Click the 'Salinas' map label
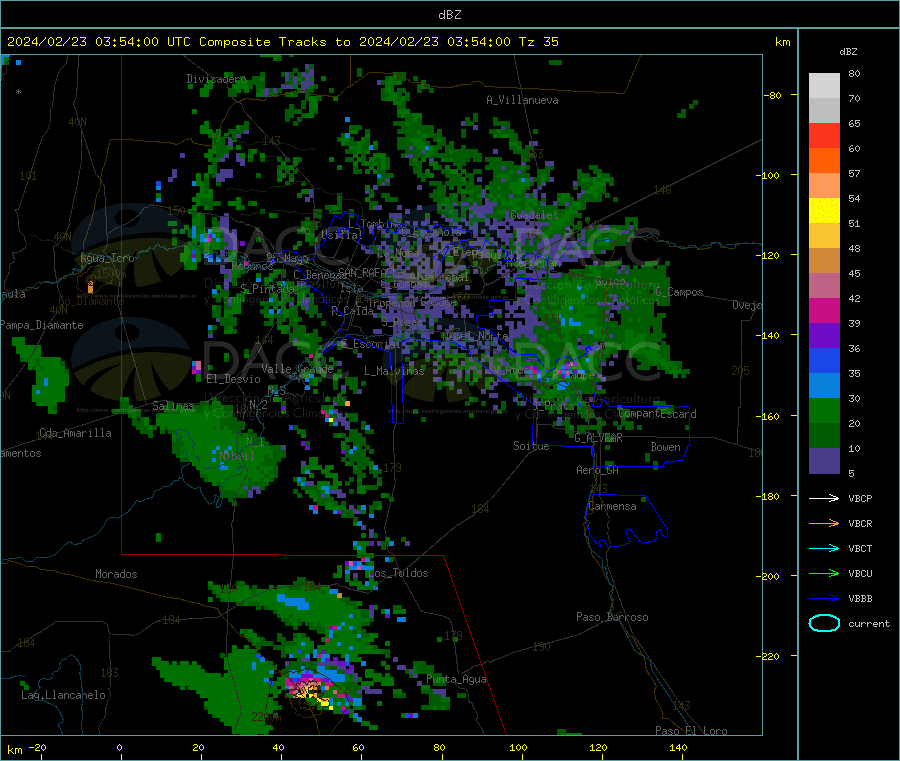 click(x=173, y=406)
